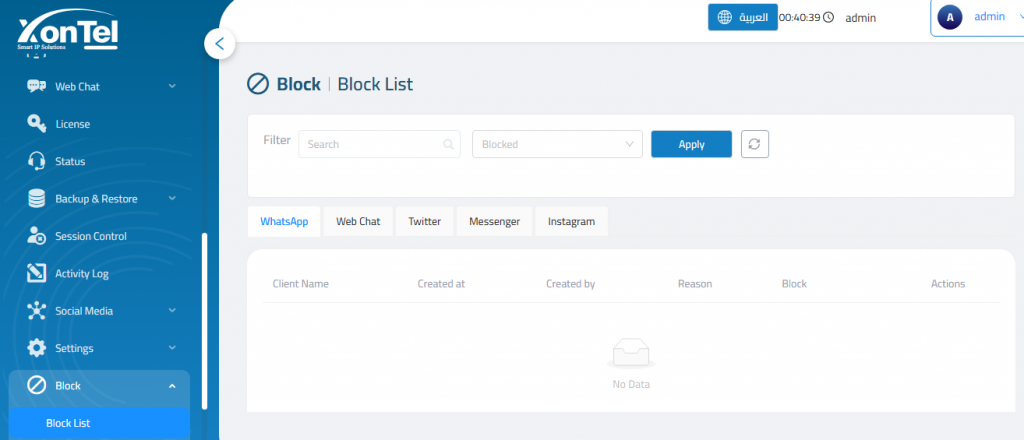Switch to the Instagram tab
Viewport: 1024px width, 440px height.
pos(571,221)
